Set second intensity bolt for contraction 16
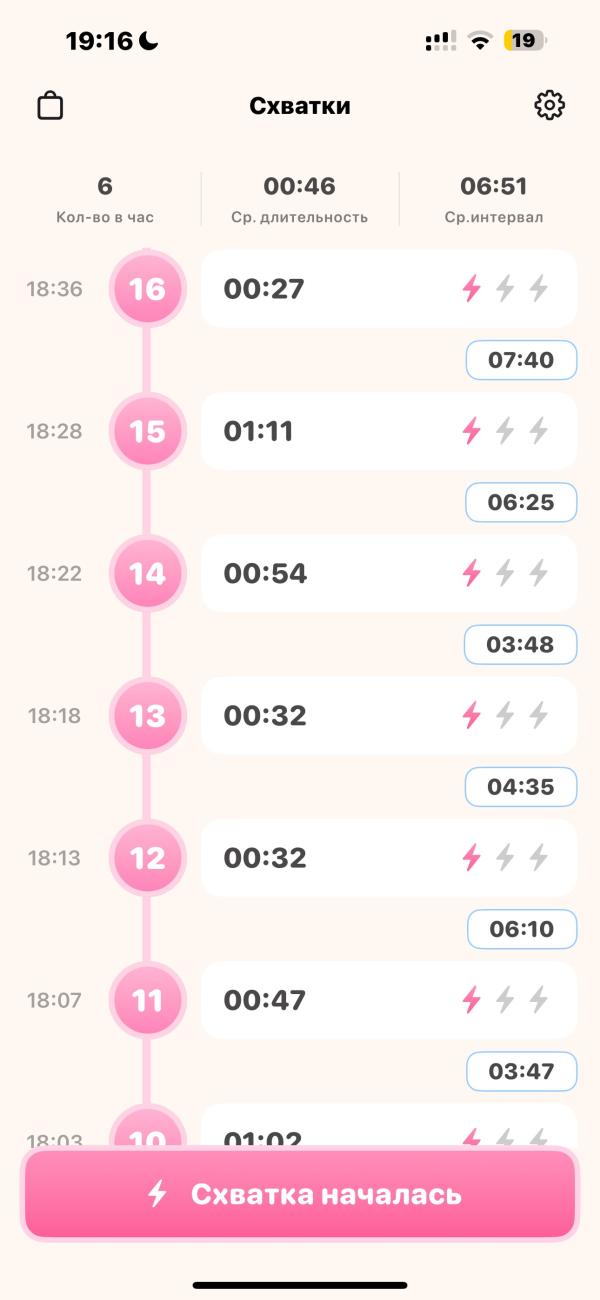 [505, 289]
